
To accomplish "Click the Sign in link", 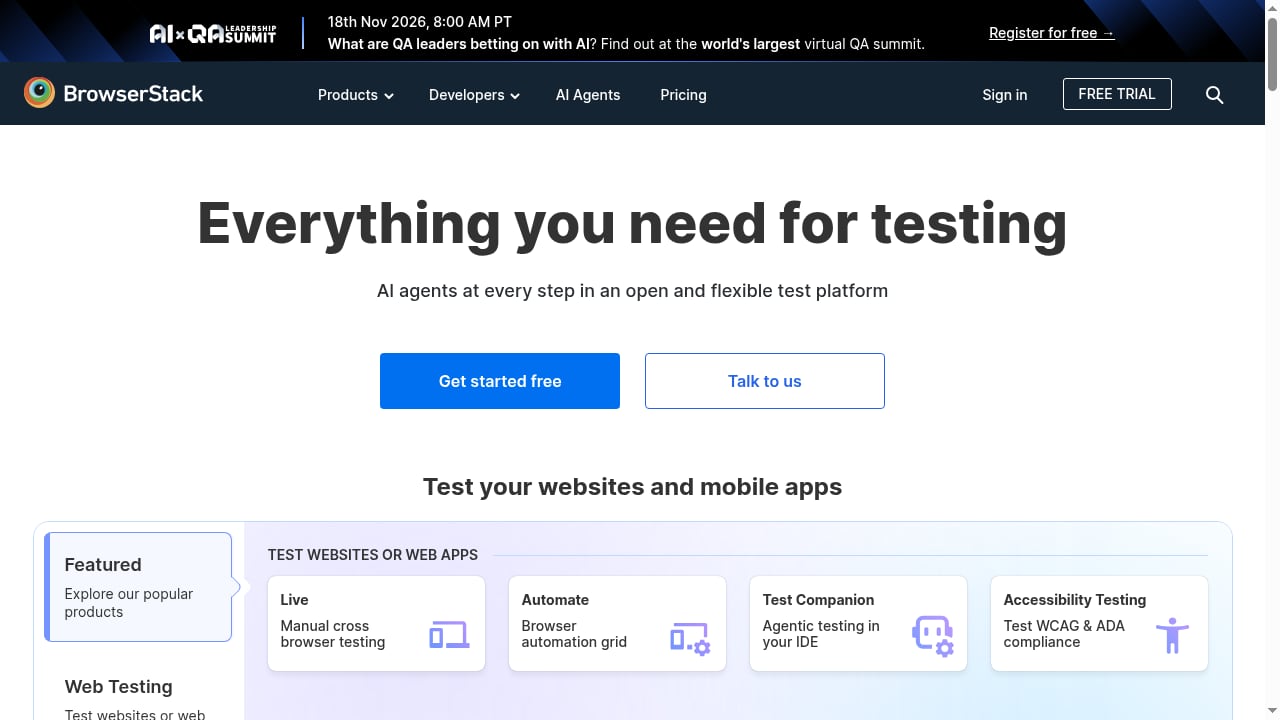I will (x=1004, y=95).
